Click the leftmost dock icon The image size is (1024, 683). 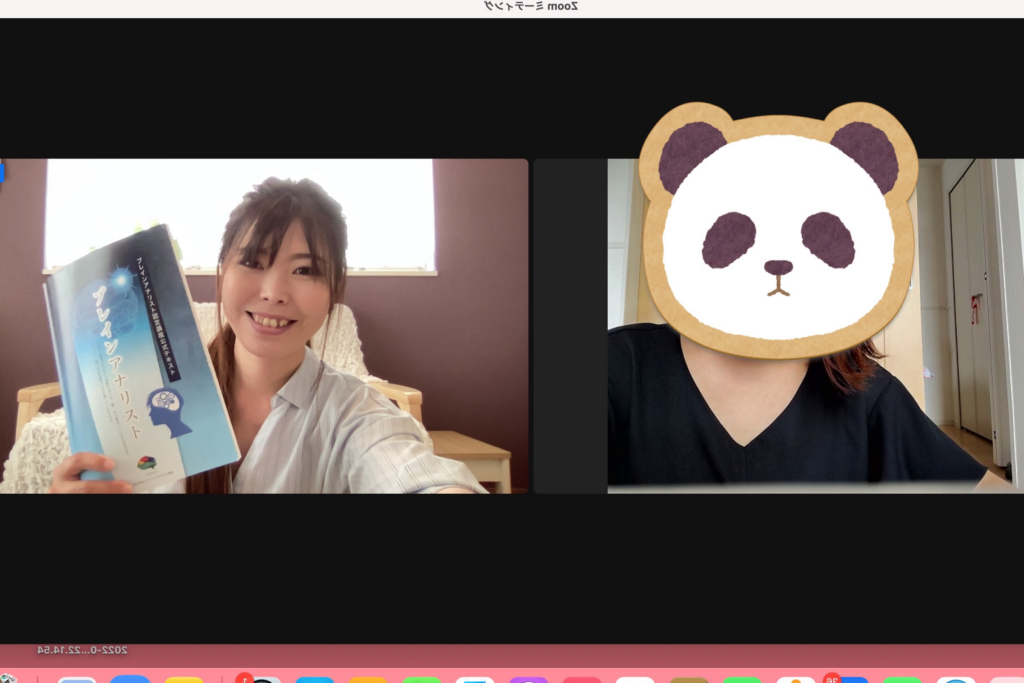click(10, 679)
